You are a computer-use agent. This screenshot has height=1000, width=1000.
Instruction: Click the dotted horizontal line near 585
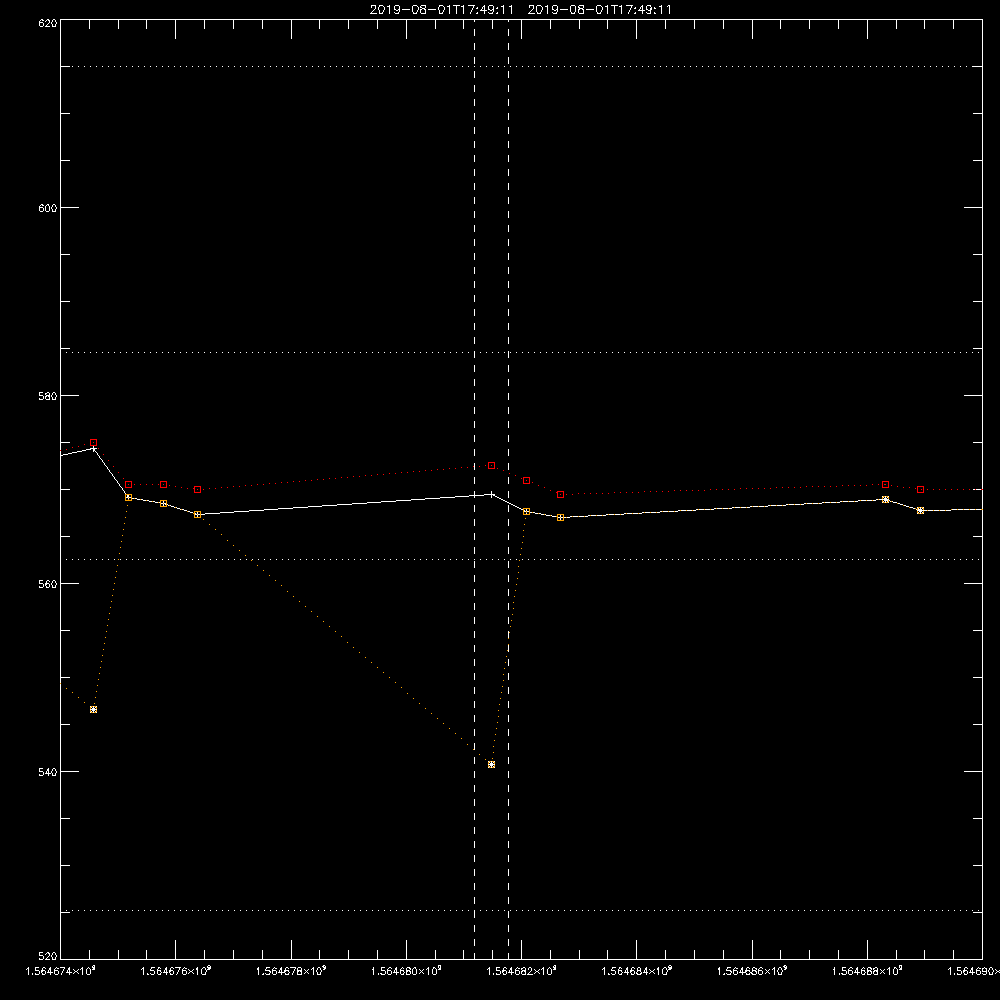(521, 352)
